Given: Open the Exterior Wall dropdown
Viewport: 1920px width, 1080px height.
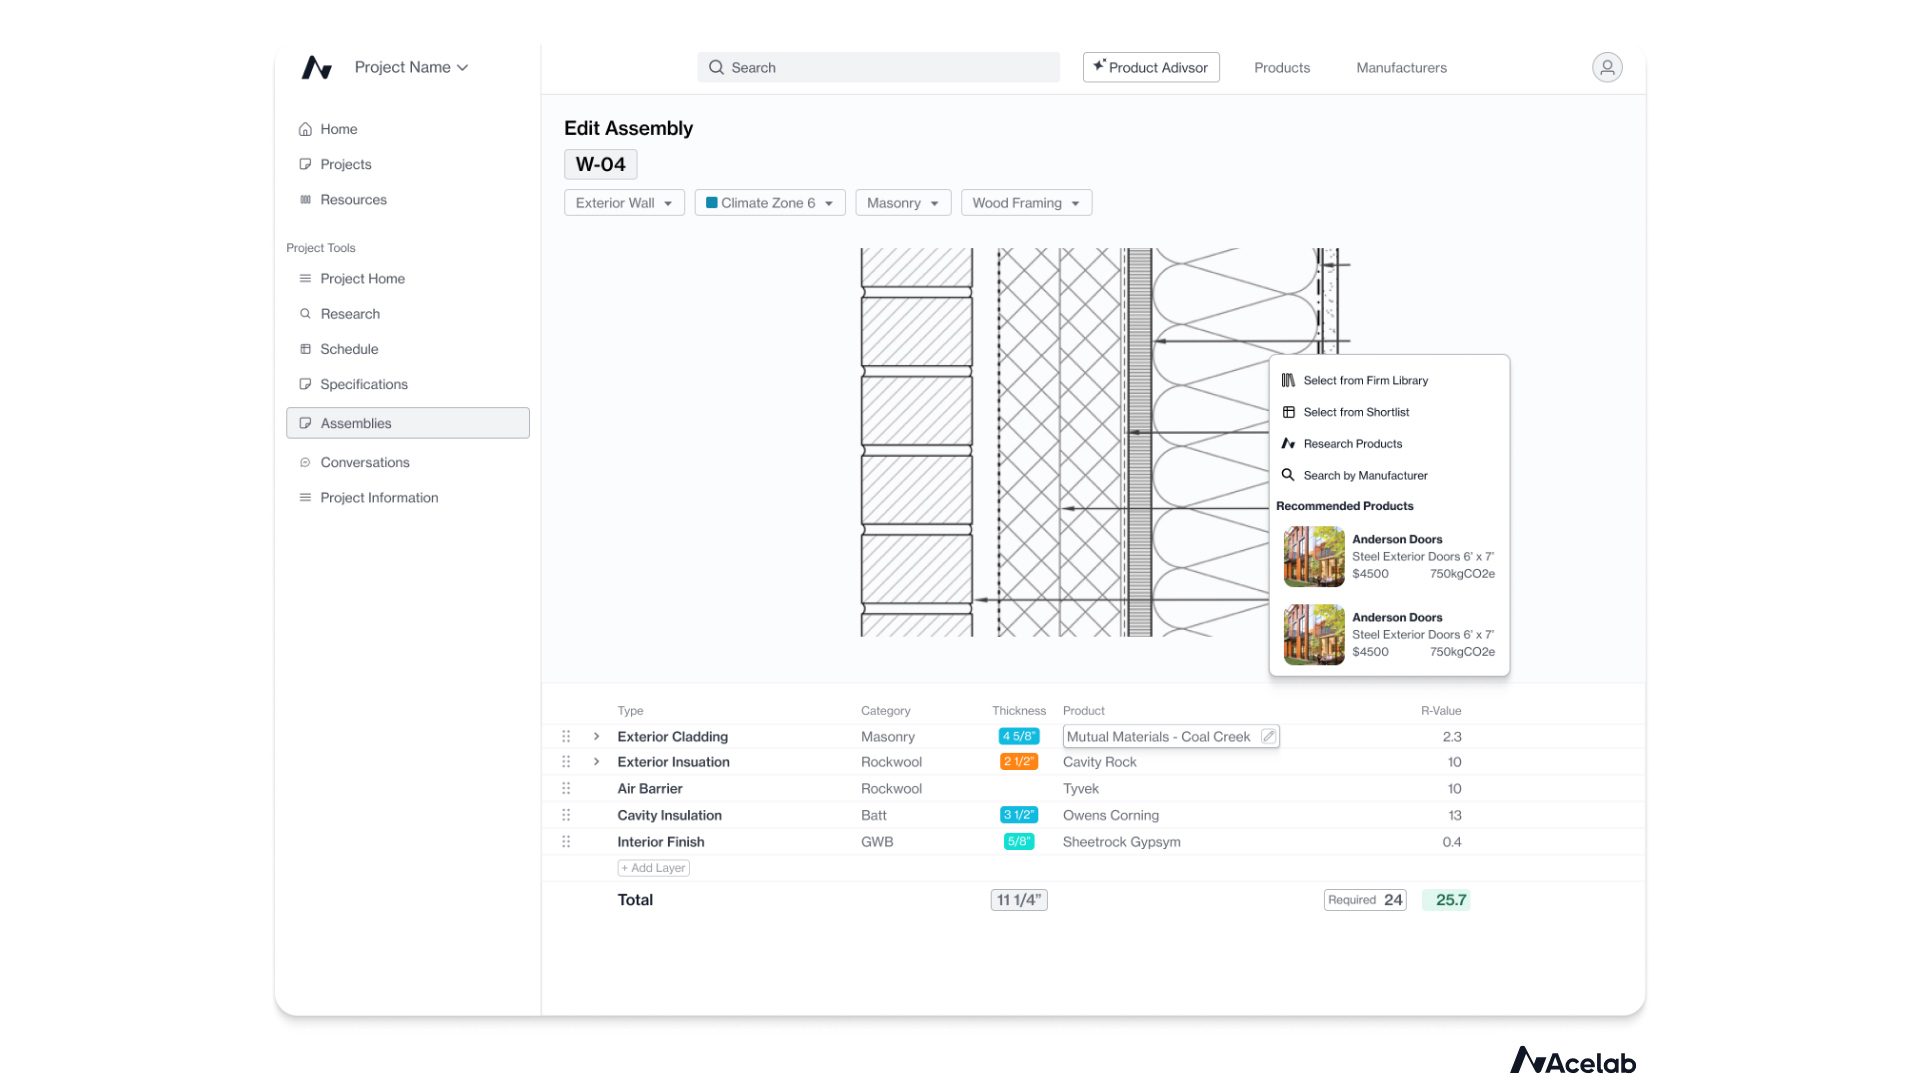Looking at the screenshot, I should coord(623,202).
